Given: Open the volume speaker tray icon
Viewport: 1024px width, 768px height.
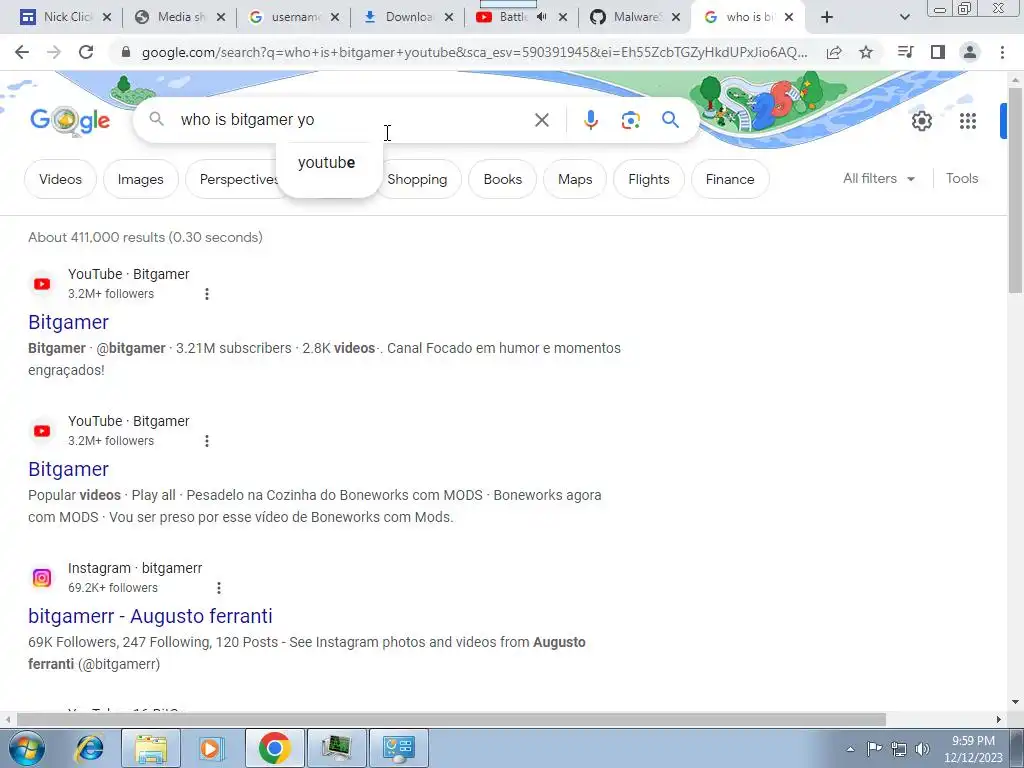Looking at the screenshot, I should [922, 749].
